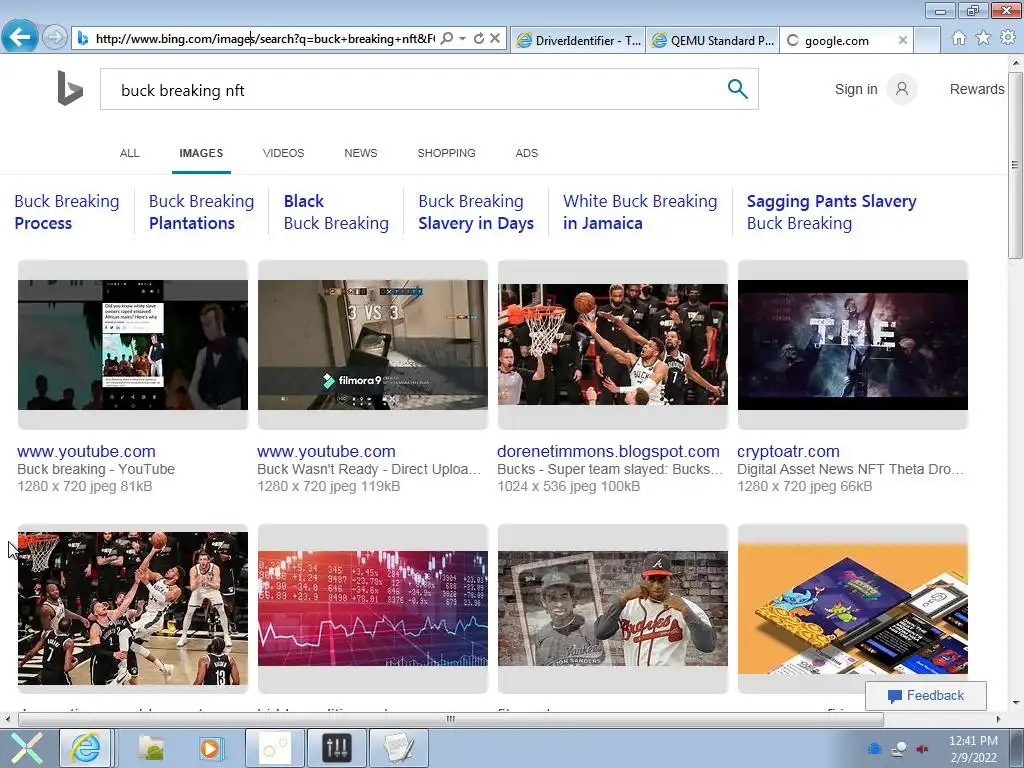Click Buck Breaking Plantations suggestion

tap(201, 212)
